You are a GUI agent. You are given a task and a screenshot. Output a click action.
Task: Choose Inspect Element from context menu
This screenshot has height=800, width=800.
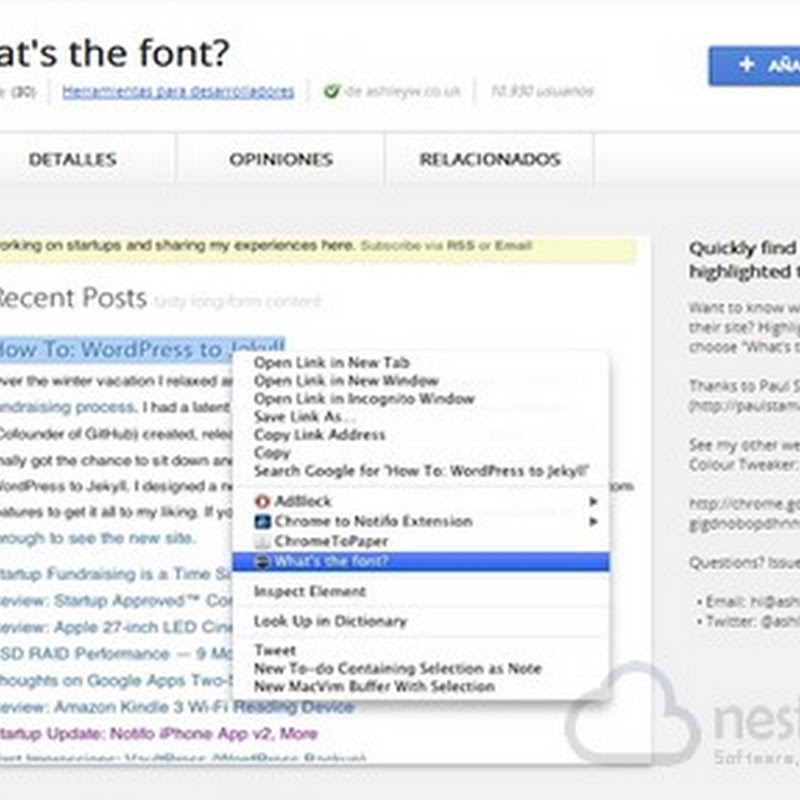click(420, 591)
